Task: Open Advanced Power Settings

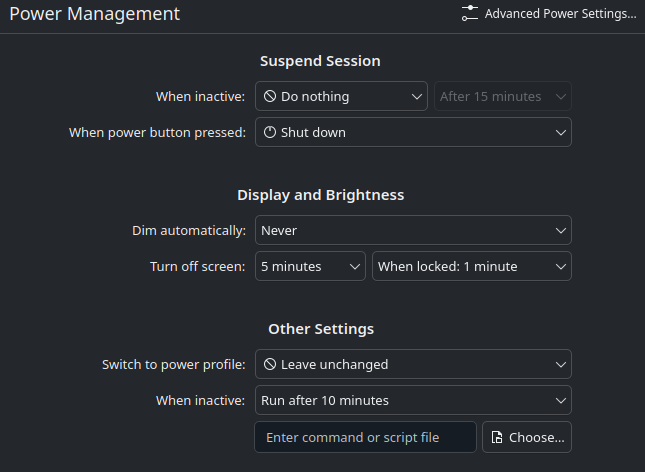Action: point(549,14)
